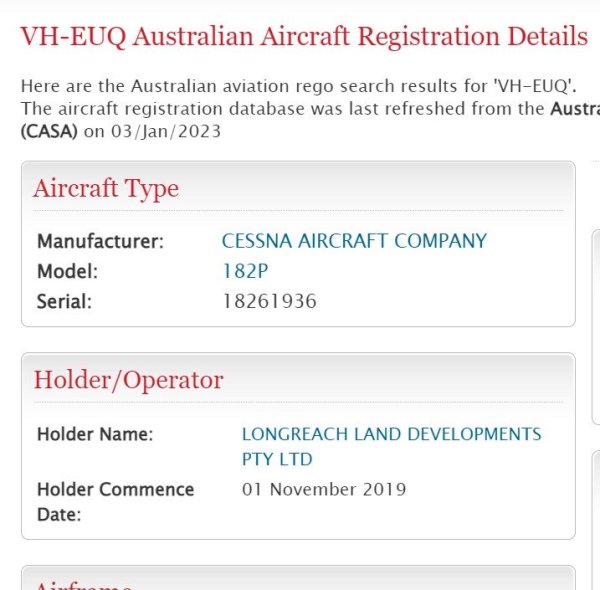
Task: Click the serial number 18261936
Action: click(269, 301)
